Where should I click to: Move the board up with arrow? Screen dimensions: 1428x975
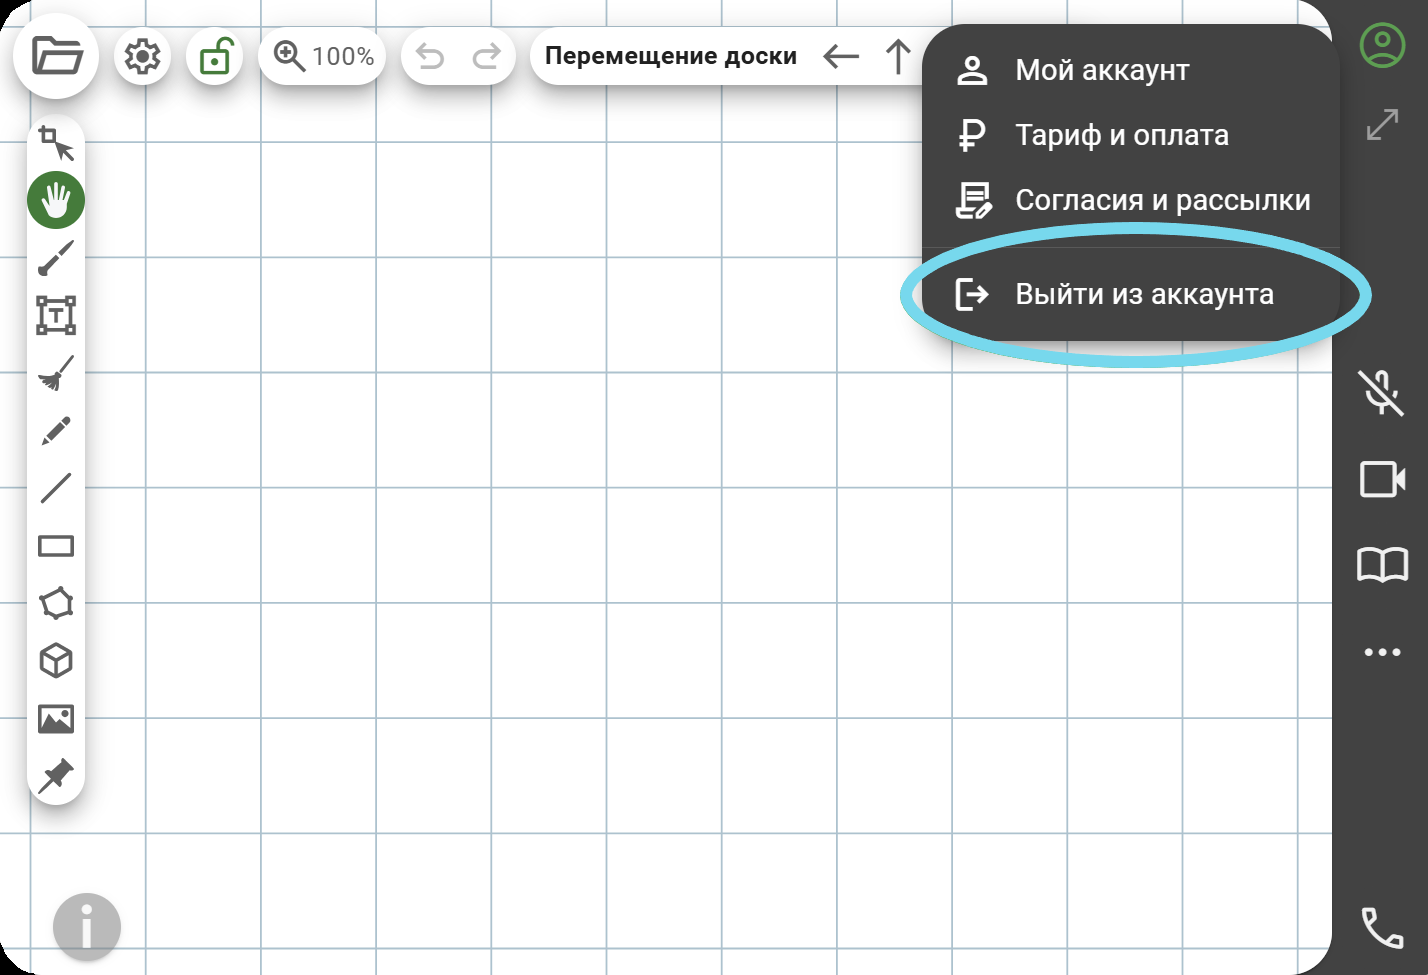(x=898, y=57)
